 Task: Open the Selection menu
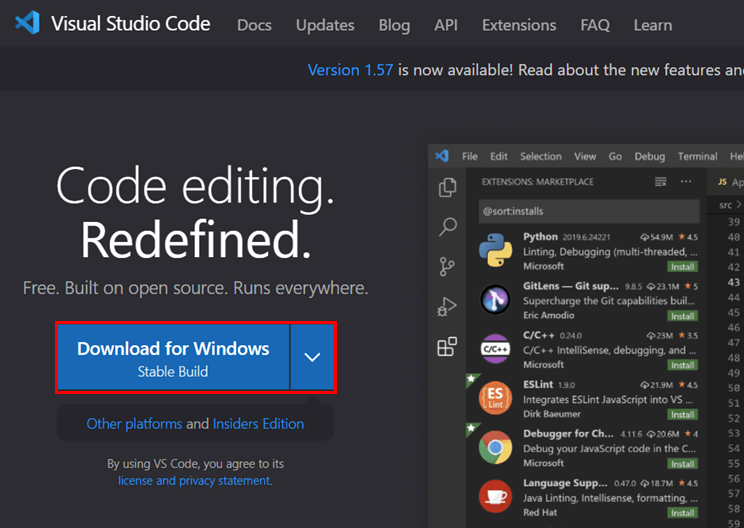(540, 157)
